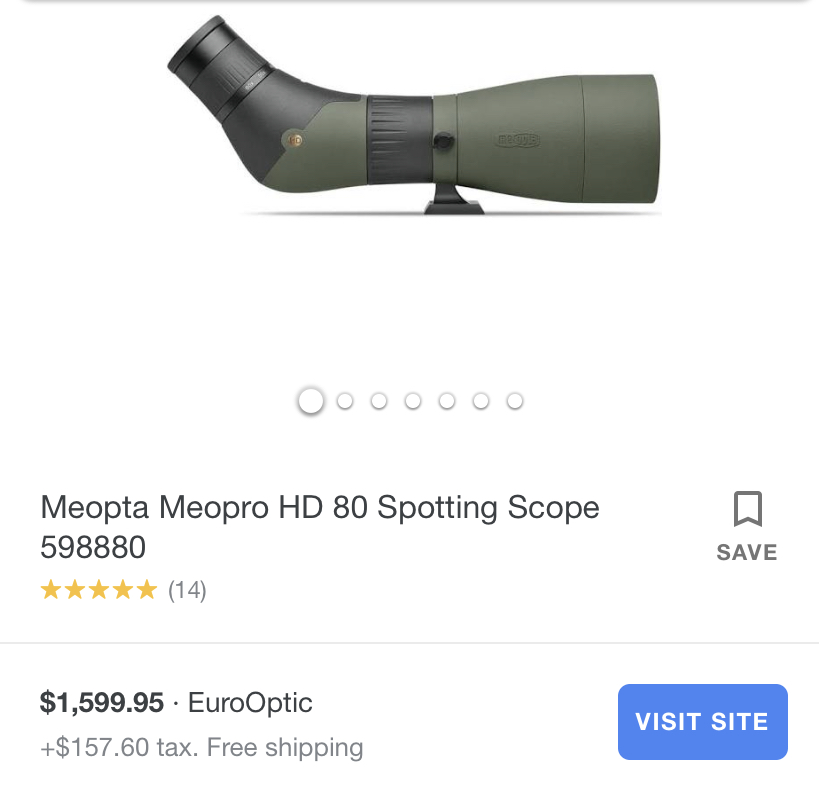The width and height of the screenshot is (819, 803).
Task: Click the $1,599.95 price
Action: click(101, 703)
